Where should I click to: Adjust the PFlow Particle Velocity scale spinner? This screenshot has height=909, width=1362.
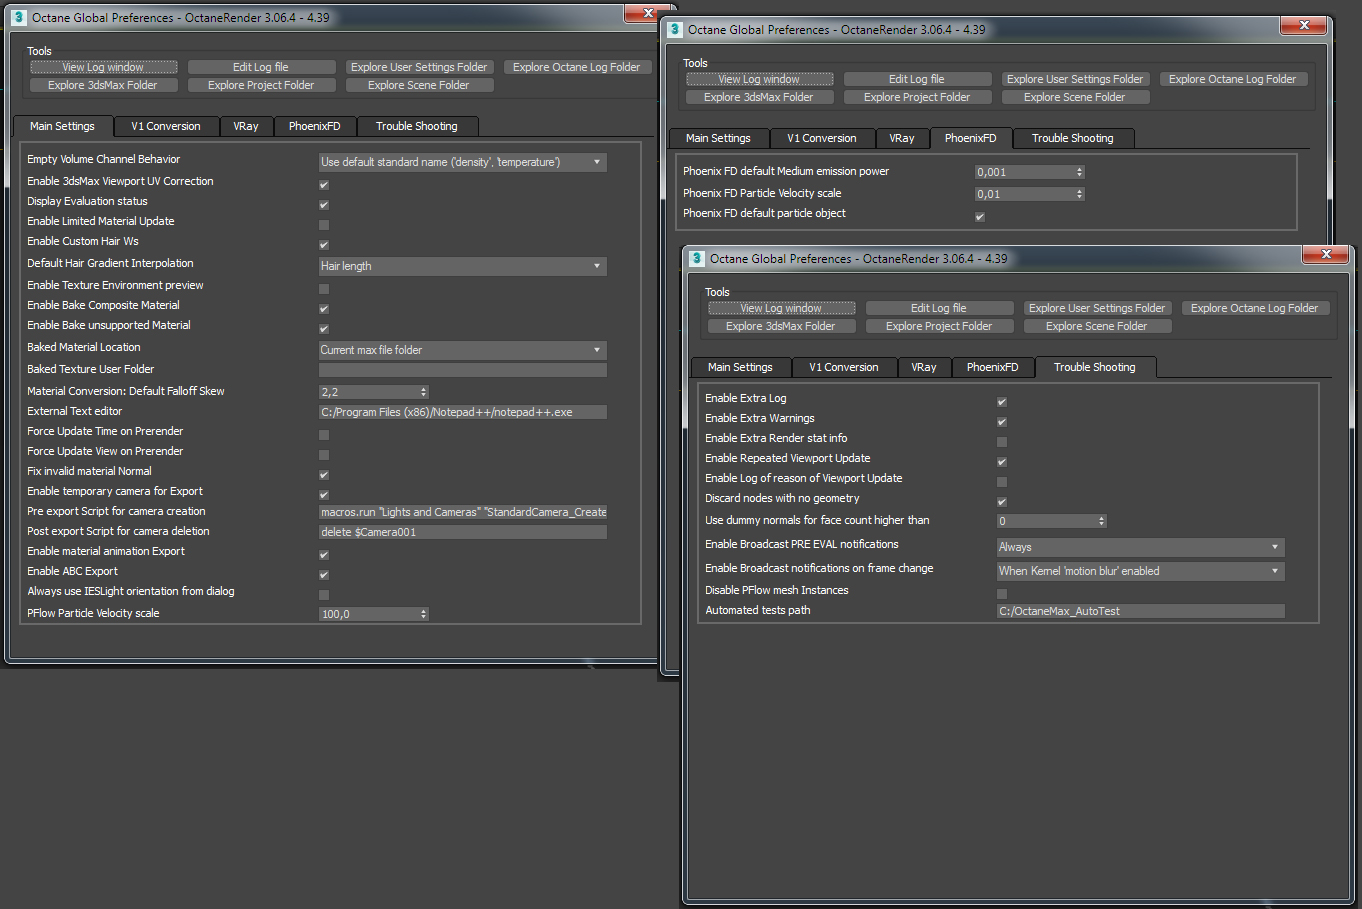[424, 614]
